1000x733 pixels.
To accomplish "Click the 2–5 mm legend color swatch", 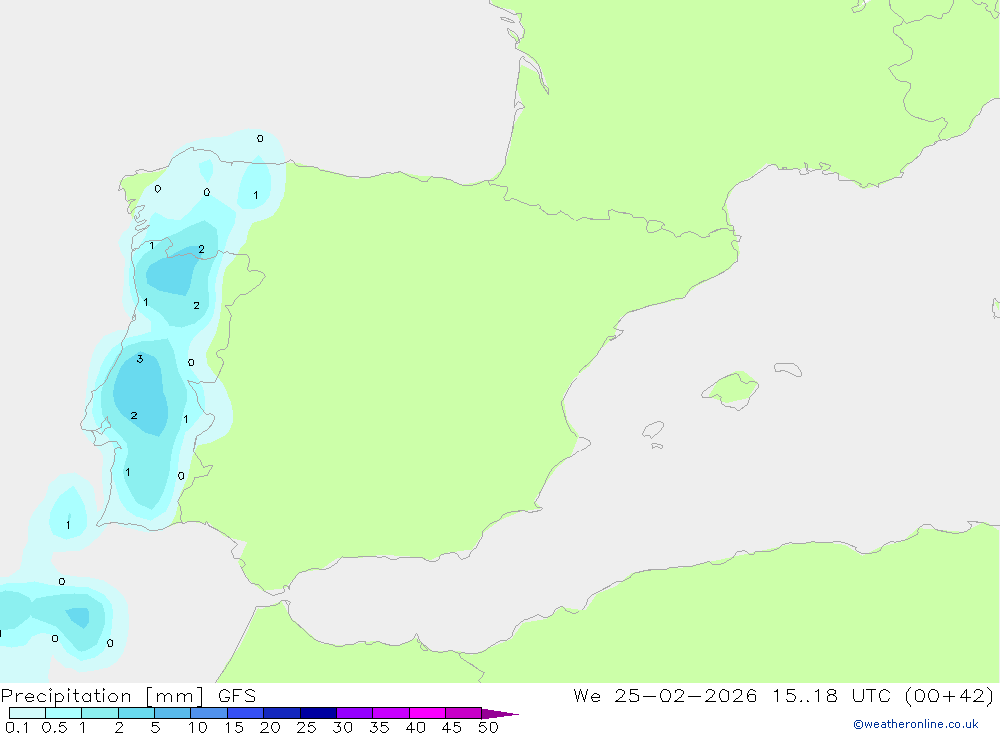I will pos(136,713).
